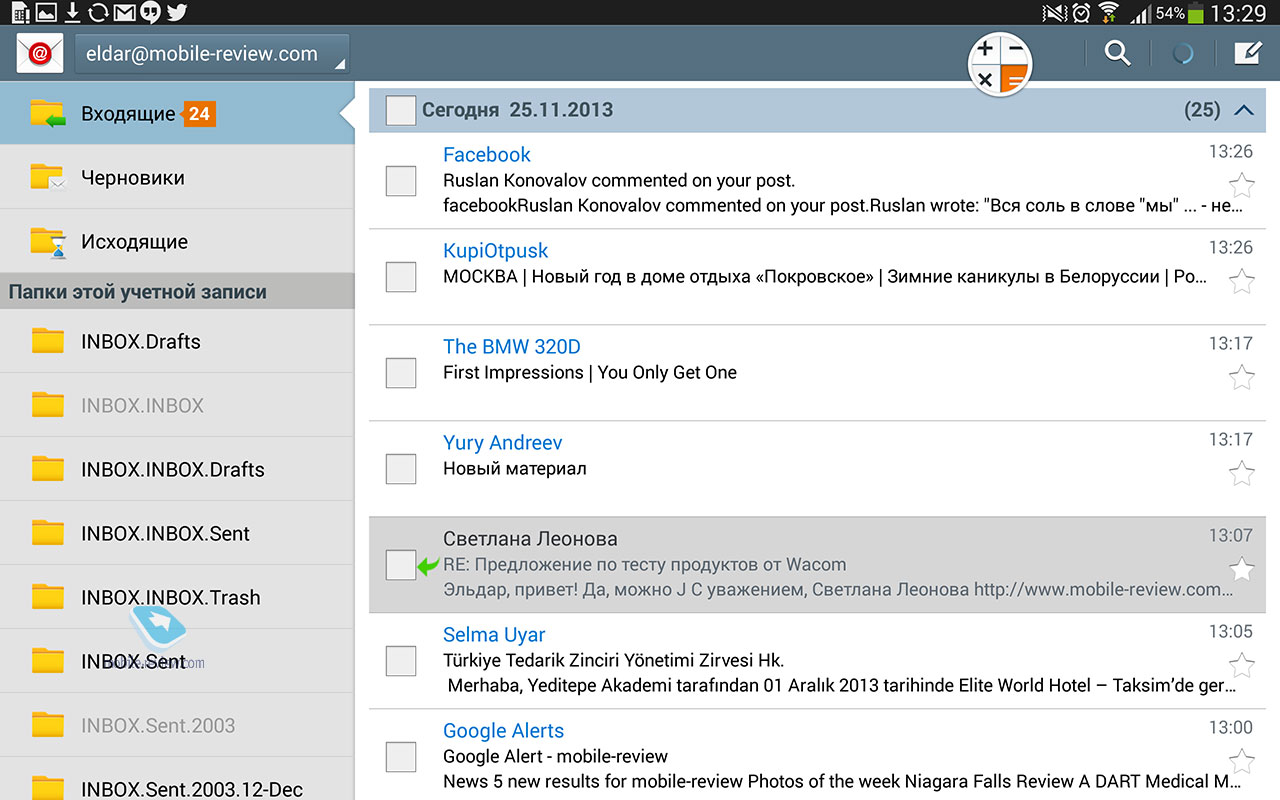Viewport: 1280px width, 800px height.
Task: Star the Facebook email
Action: (x=1241, y=185)
